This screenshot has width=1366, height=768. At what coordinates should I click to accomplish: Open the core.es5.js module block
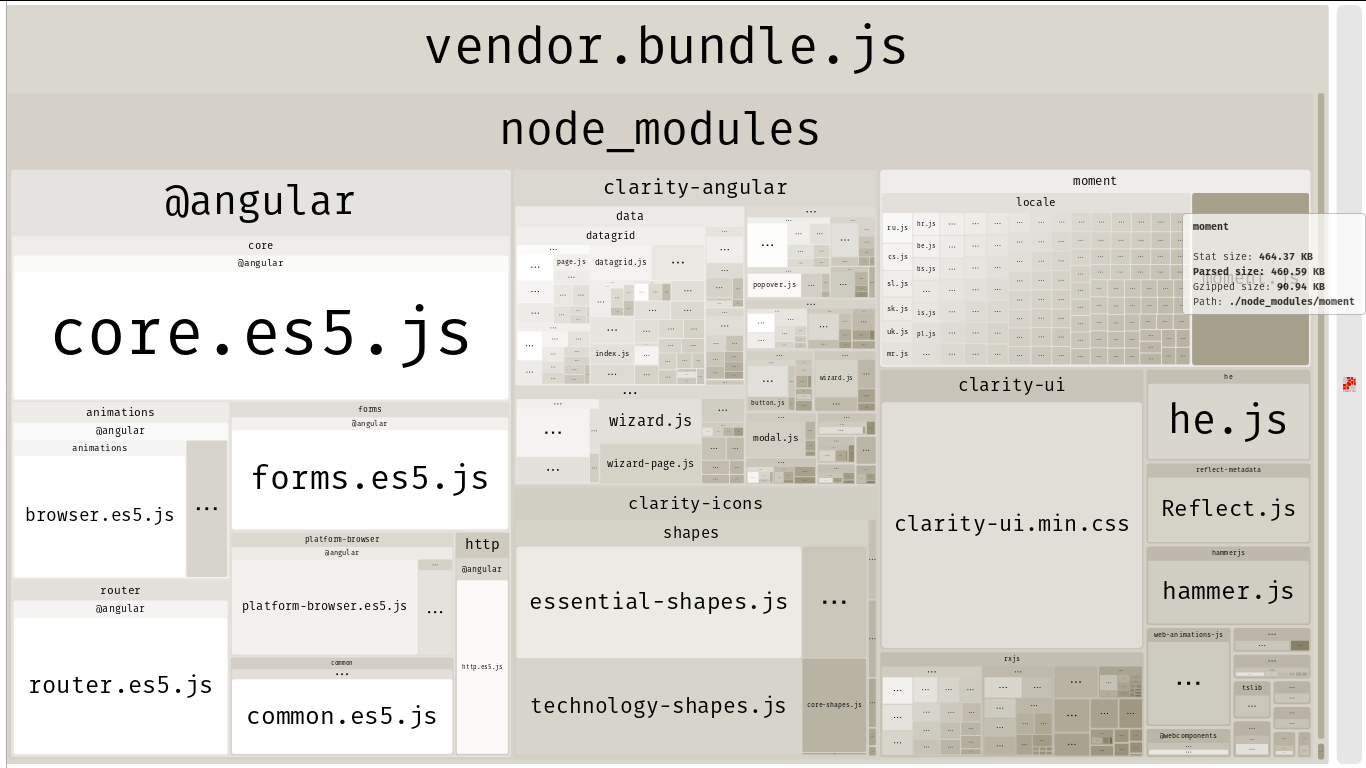260,335
